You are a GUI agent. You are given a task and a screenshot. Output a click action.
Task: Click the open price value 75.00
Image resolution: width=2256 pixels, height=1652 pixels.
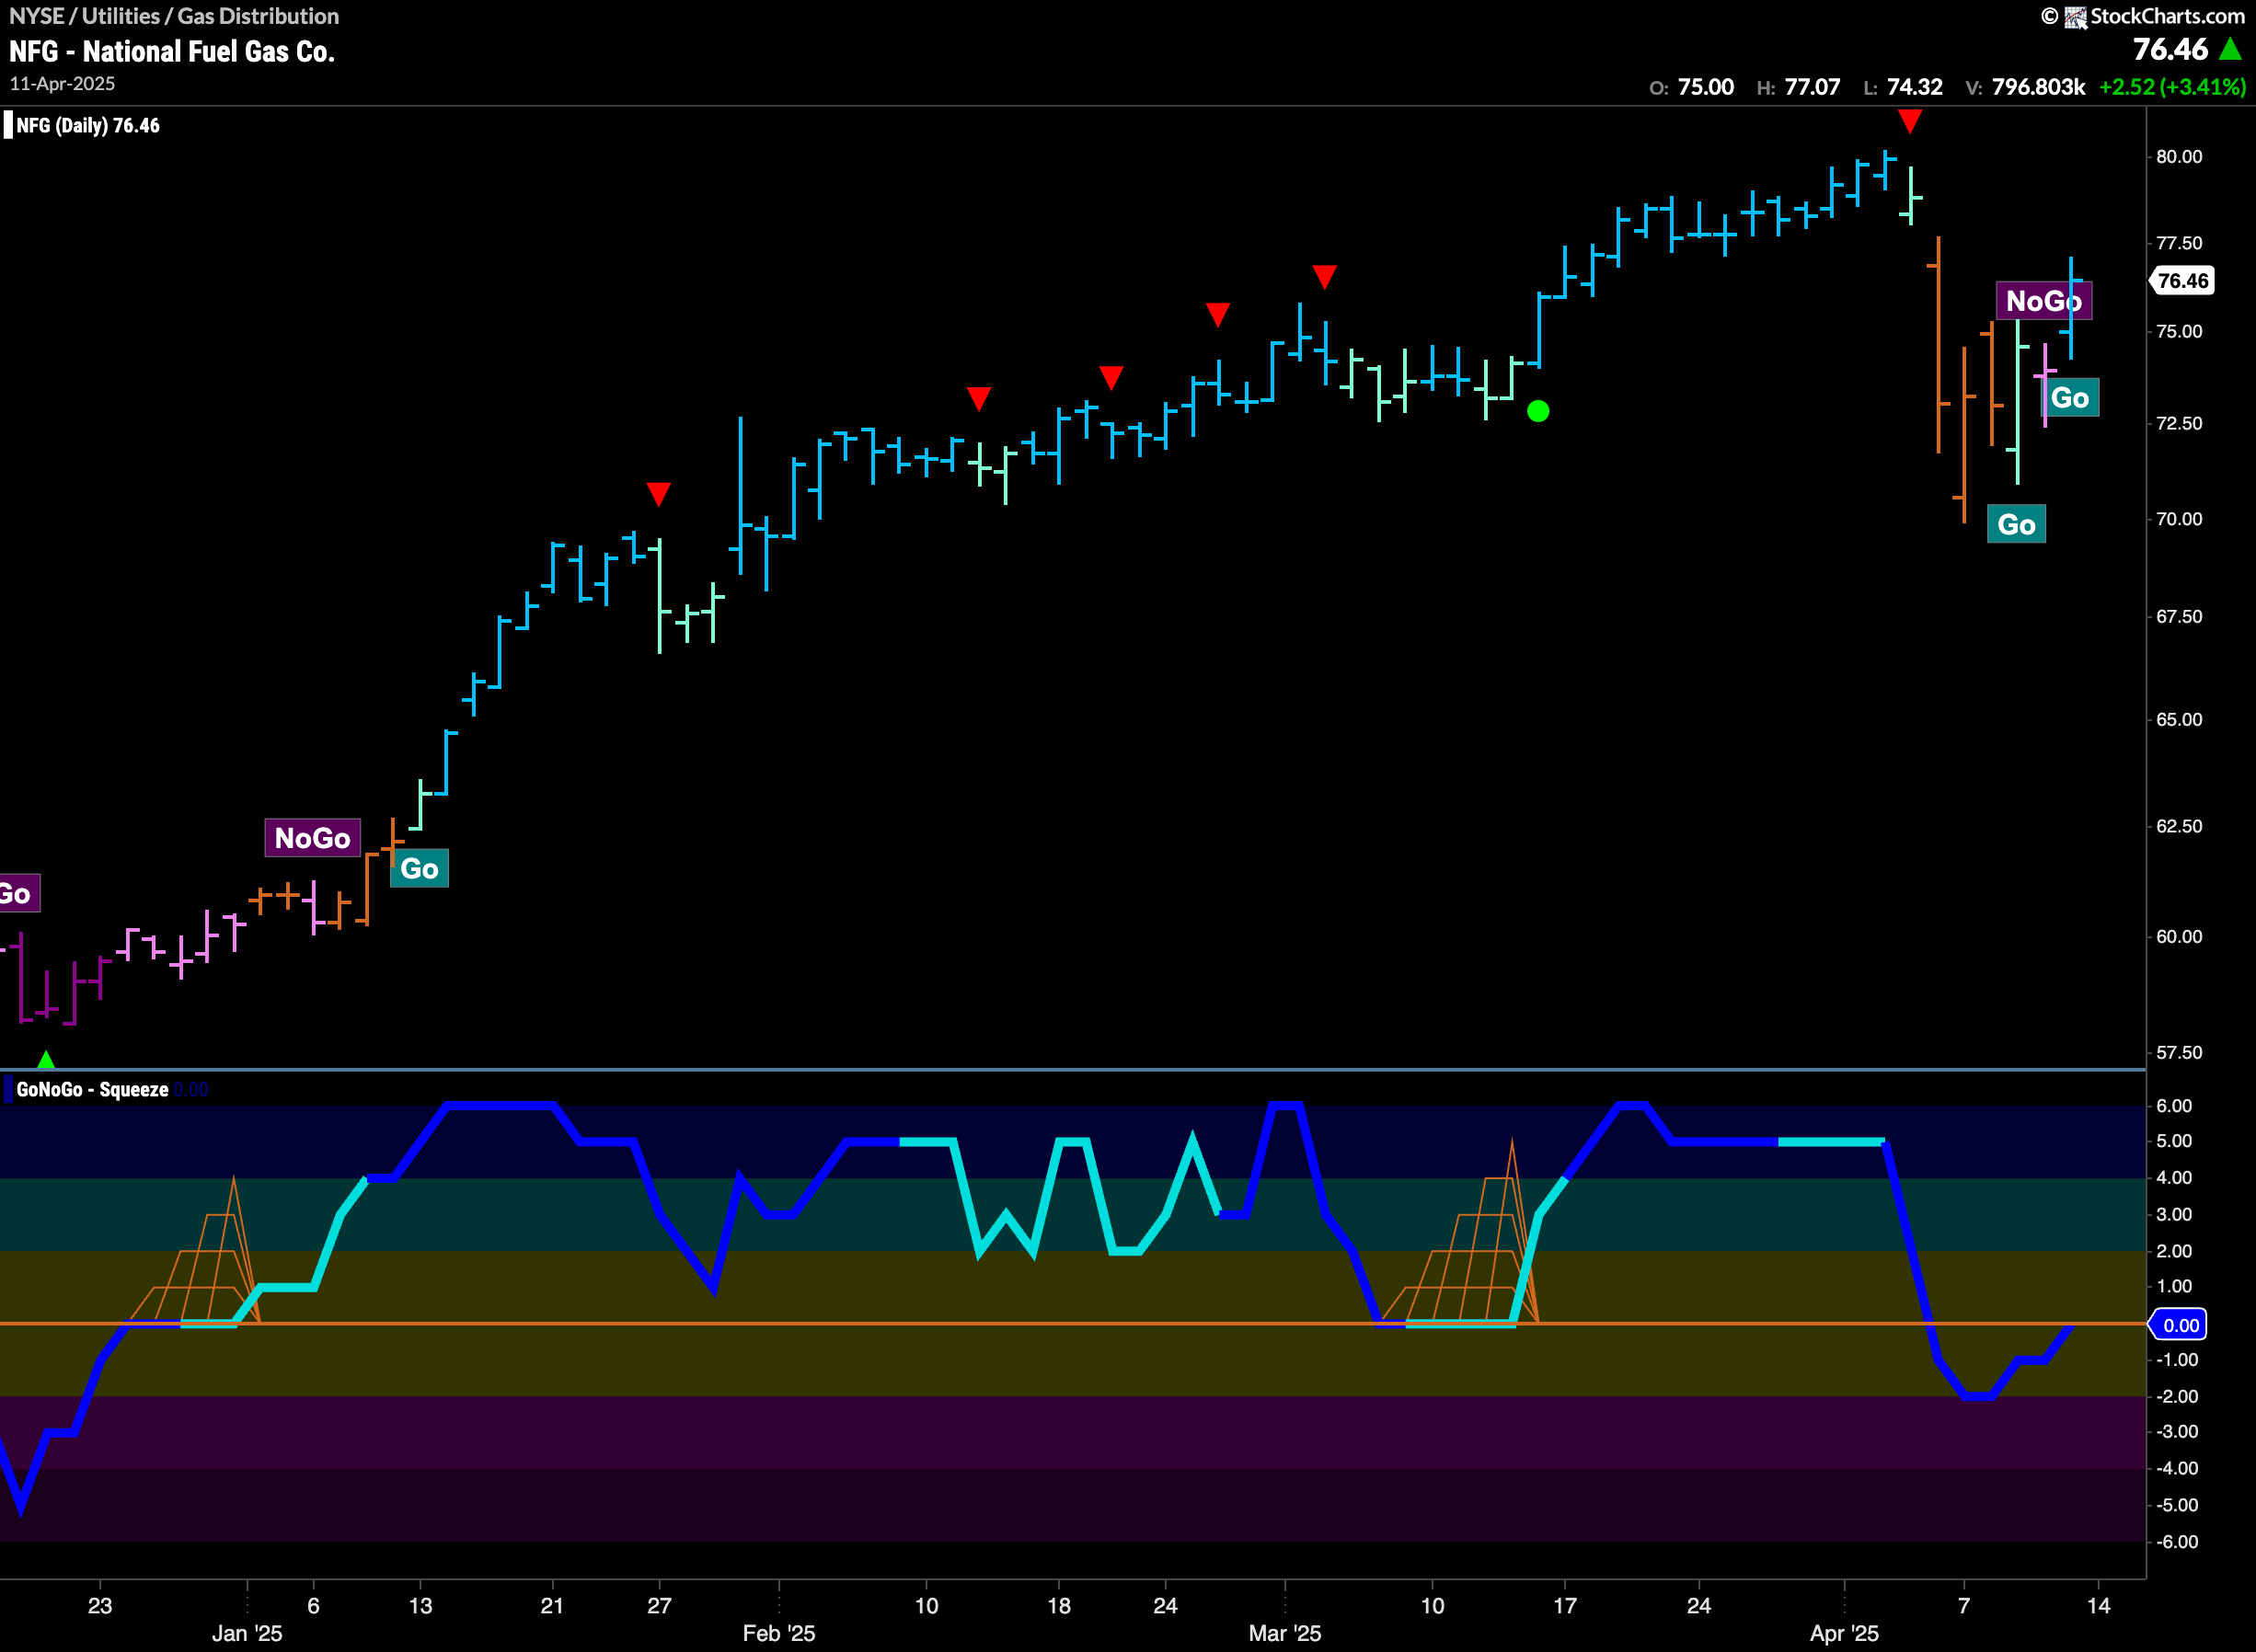(x=1706, y=87)
